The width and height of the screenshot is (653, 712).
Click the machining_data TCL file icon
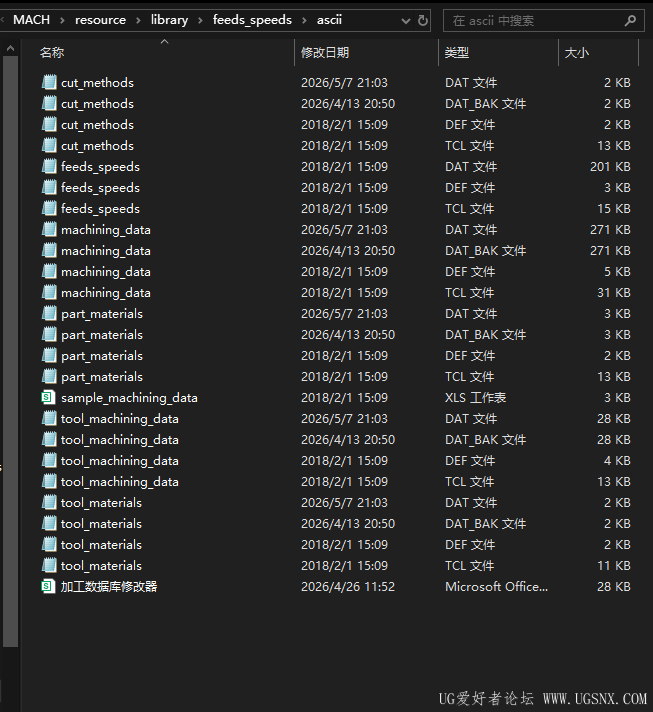tap(49, 292)
